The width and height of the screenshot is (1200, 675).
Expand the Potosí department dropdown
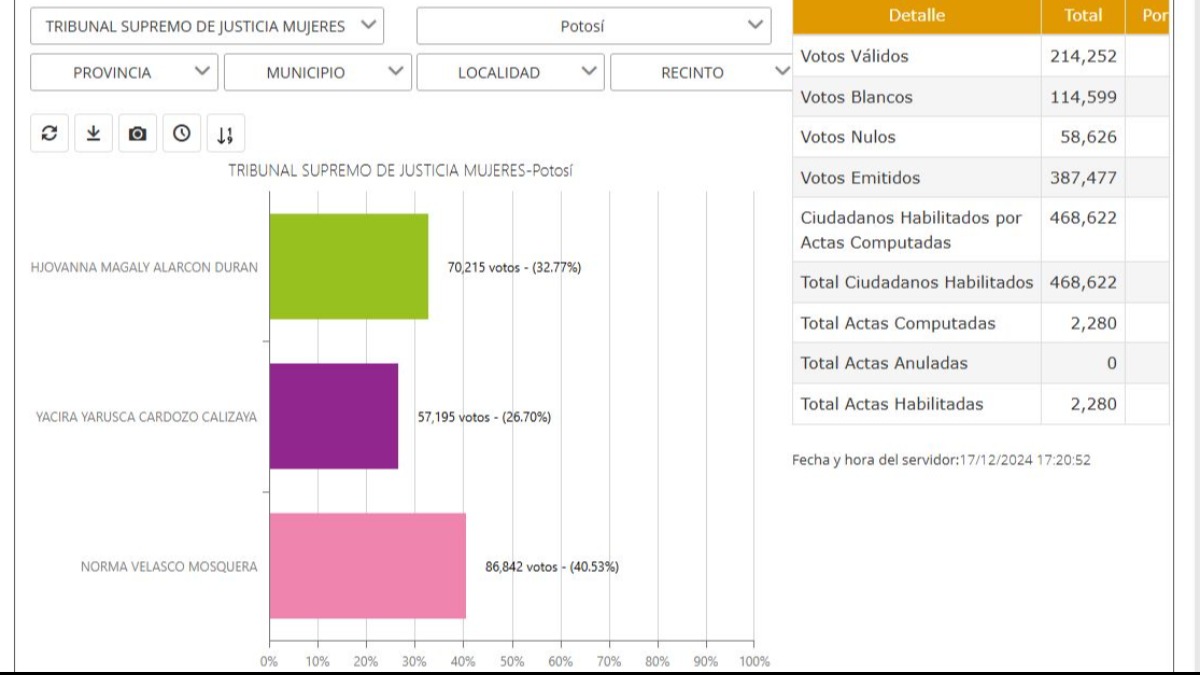pyautogui.click(x=594, y=26)
